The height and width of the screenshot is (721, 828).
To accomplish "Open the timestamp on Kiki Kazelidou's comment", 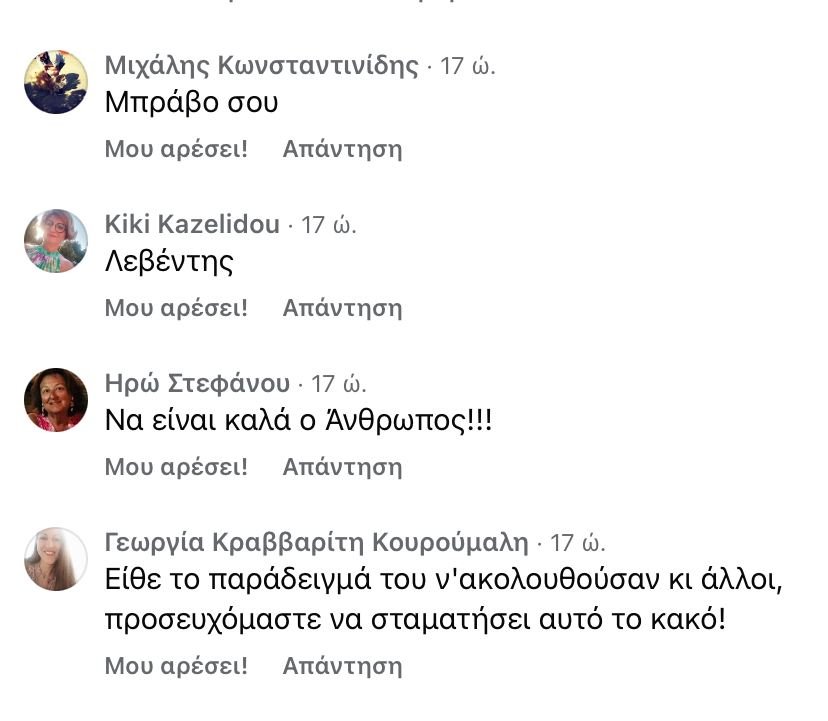I will pos(329,226).
